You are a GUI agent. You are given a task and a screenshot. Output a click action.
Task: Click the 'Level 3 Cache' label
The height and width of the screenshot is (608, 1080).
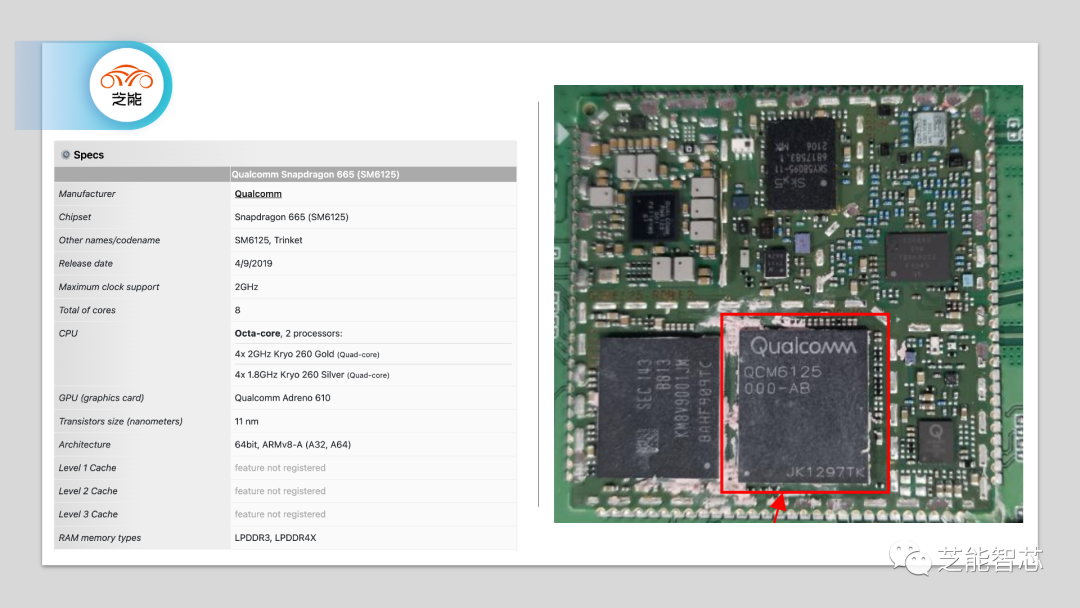pos(88,514)
